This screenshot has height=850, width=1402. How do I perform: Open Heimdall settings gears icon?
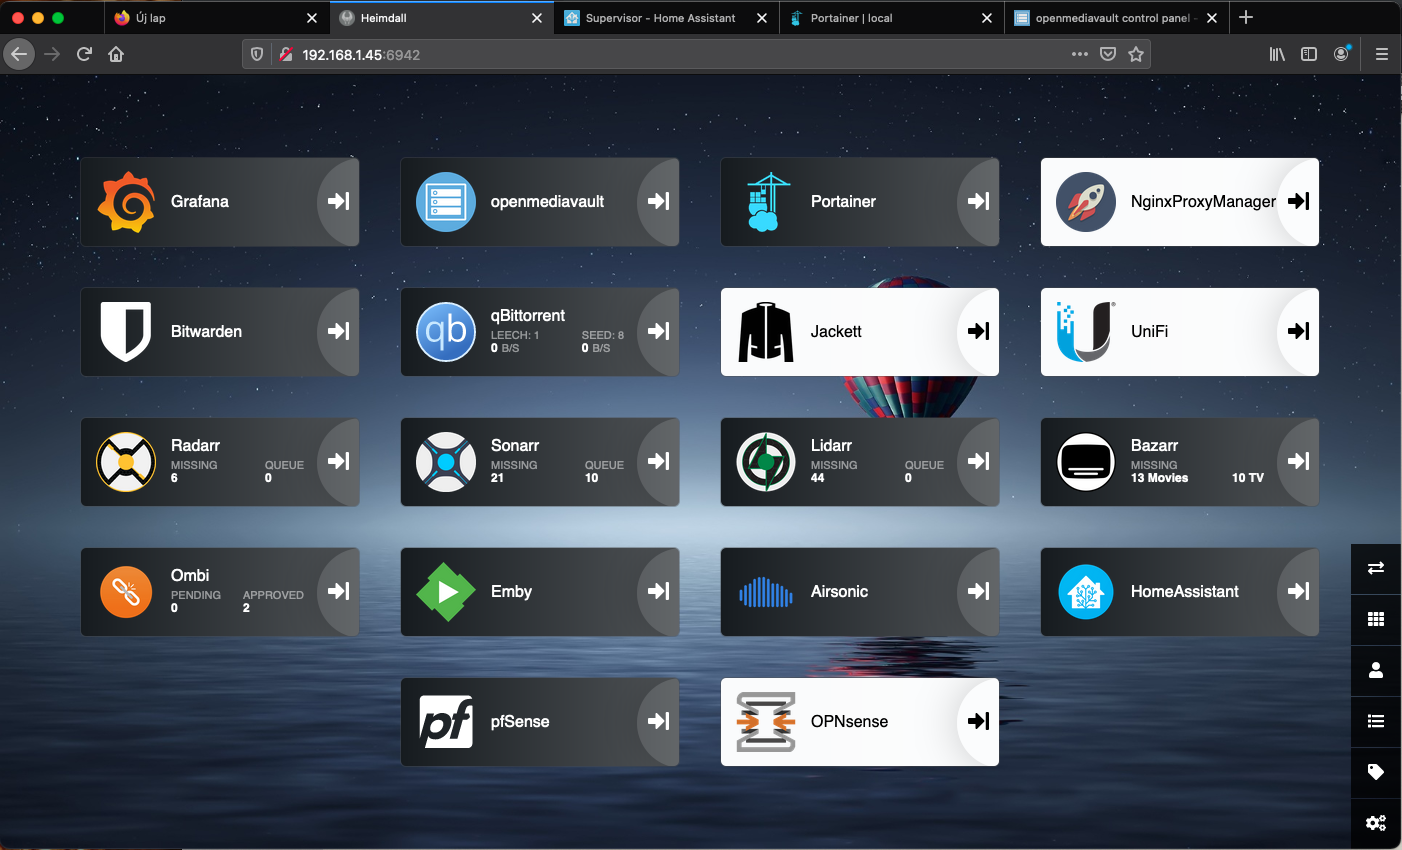click(1376, 823)
